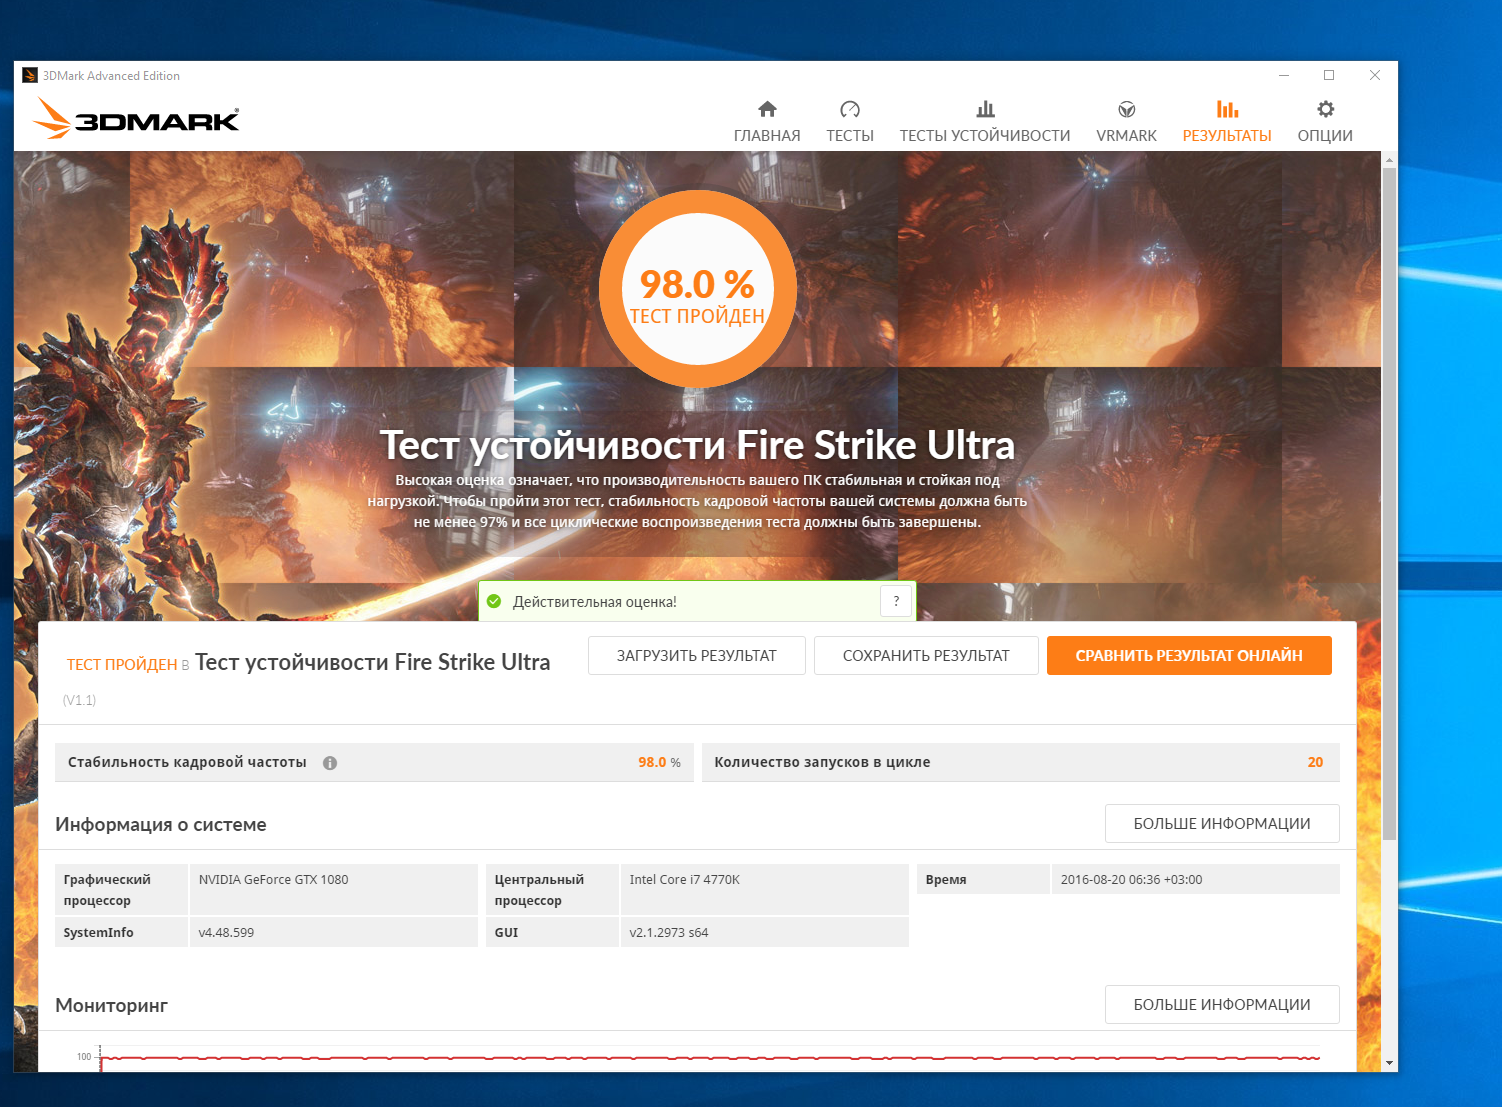Click the loop count value 20
Screen dimensions: 1502x1107
click(1315, 762)
